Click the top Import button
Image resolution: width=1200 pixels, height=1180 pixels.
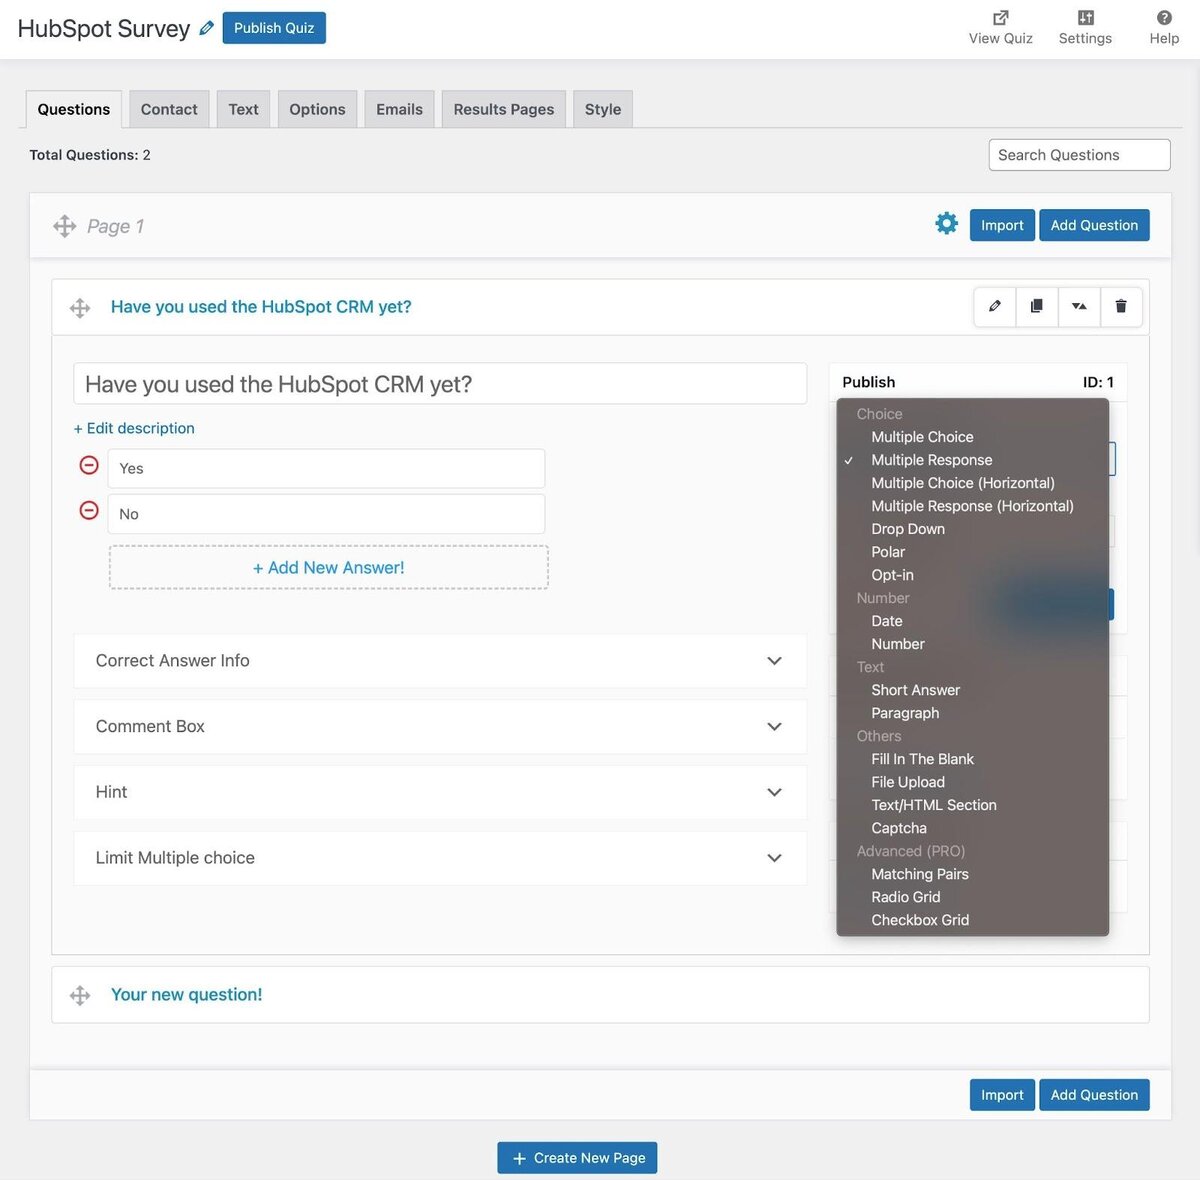[1002, 225]
